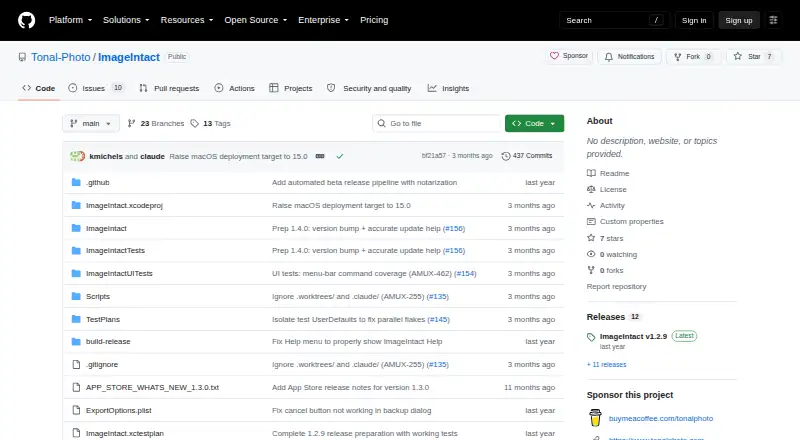Viewport: 800px width, 440px height.
Task: Click the Scripts folder icon
Action: pos(76,296)
